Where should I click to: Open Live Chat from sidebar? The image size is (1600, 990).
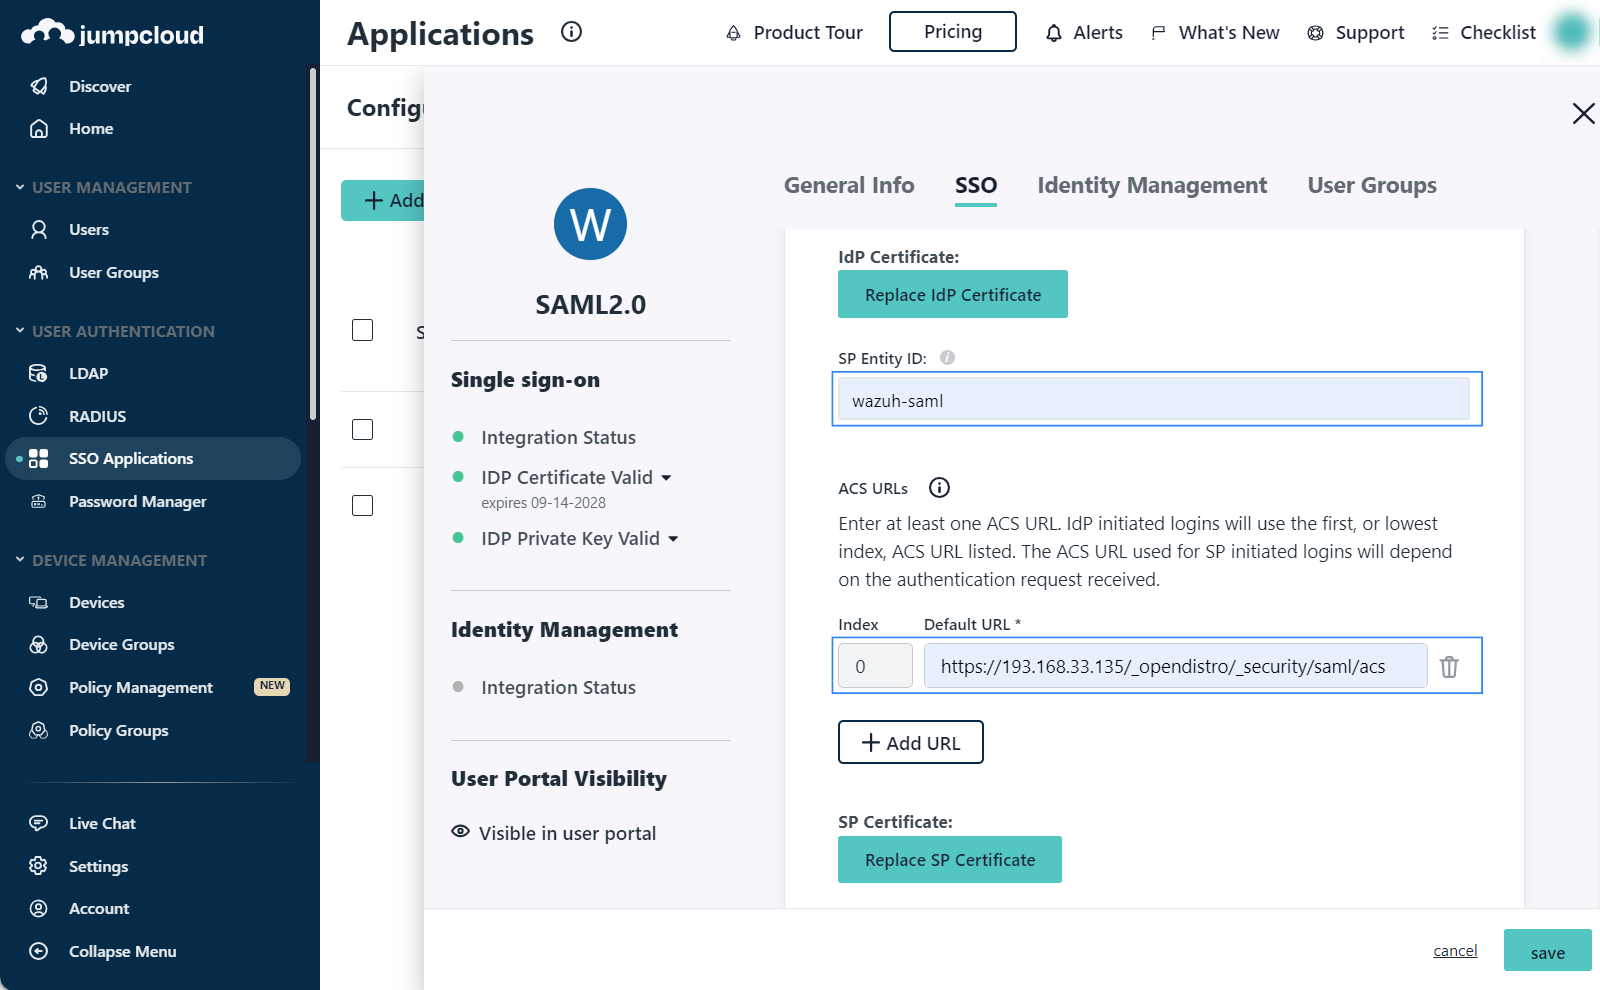click(x=102, y=824)
